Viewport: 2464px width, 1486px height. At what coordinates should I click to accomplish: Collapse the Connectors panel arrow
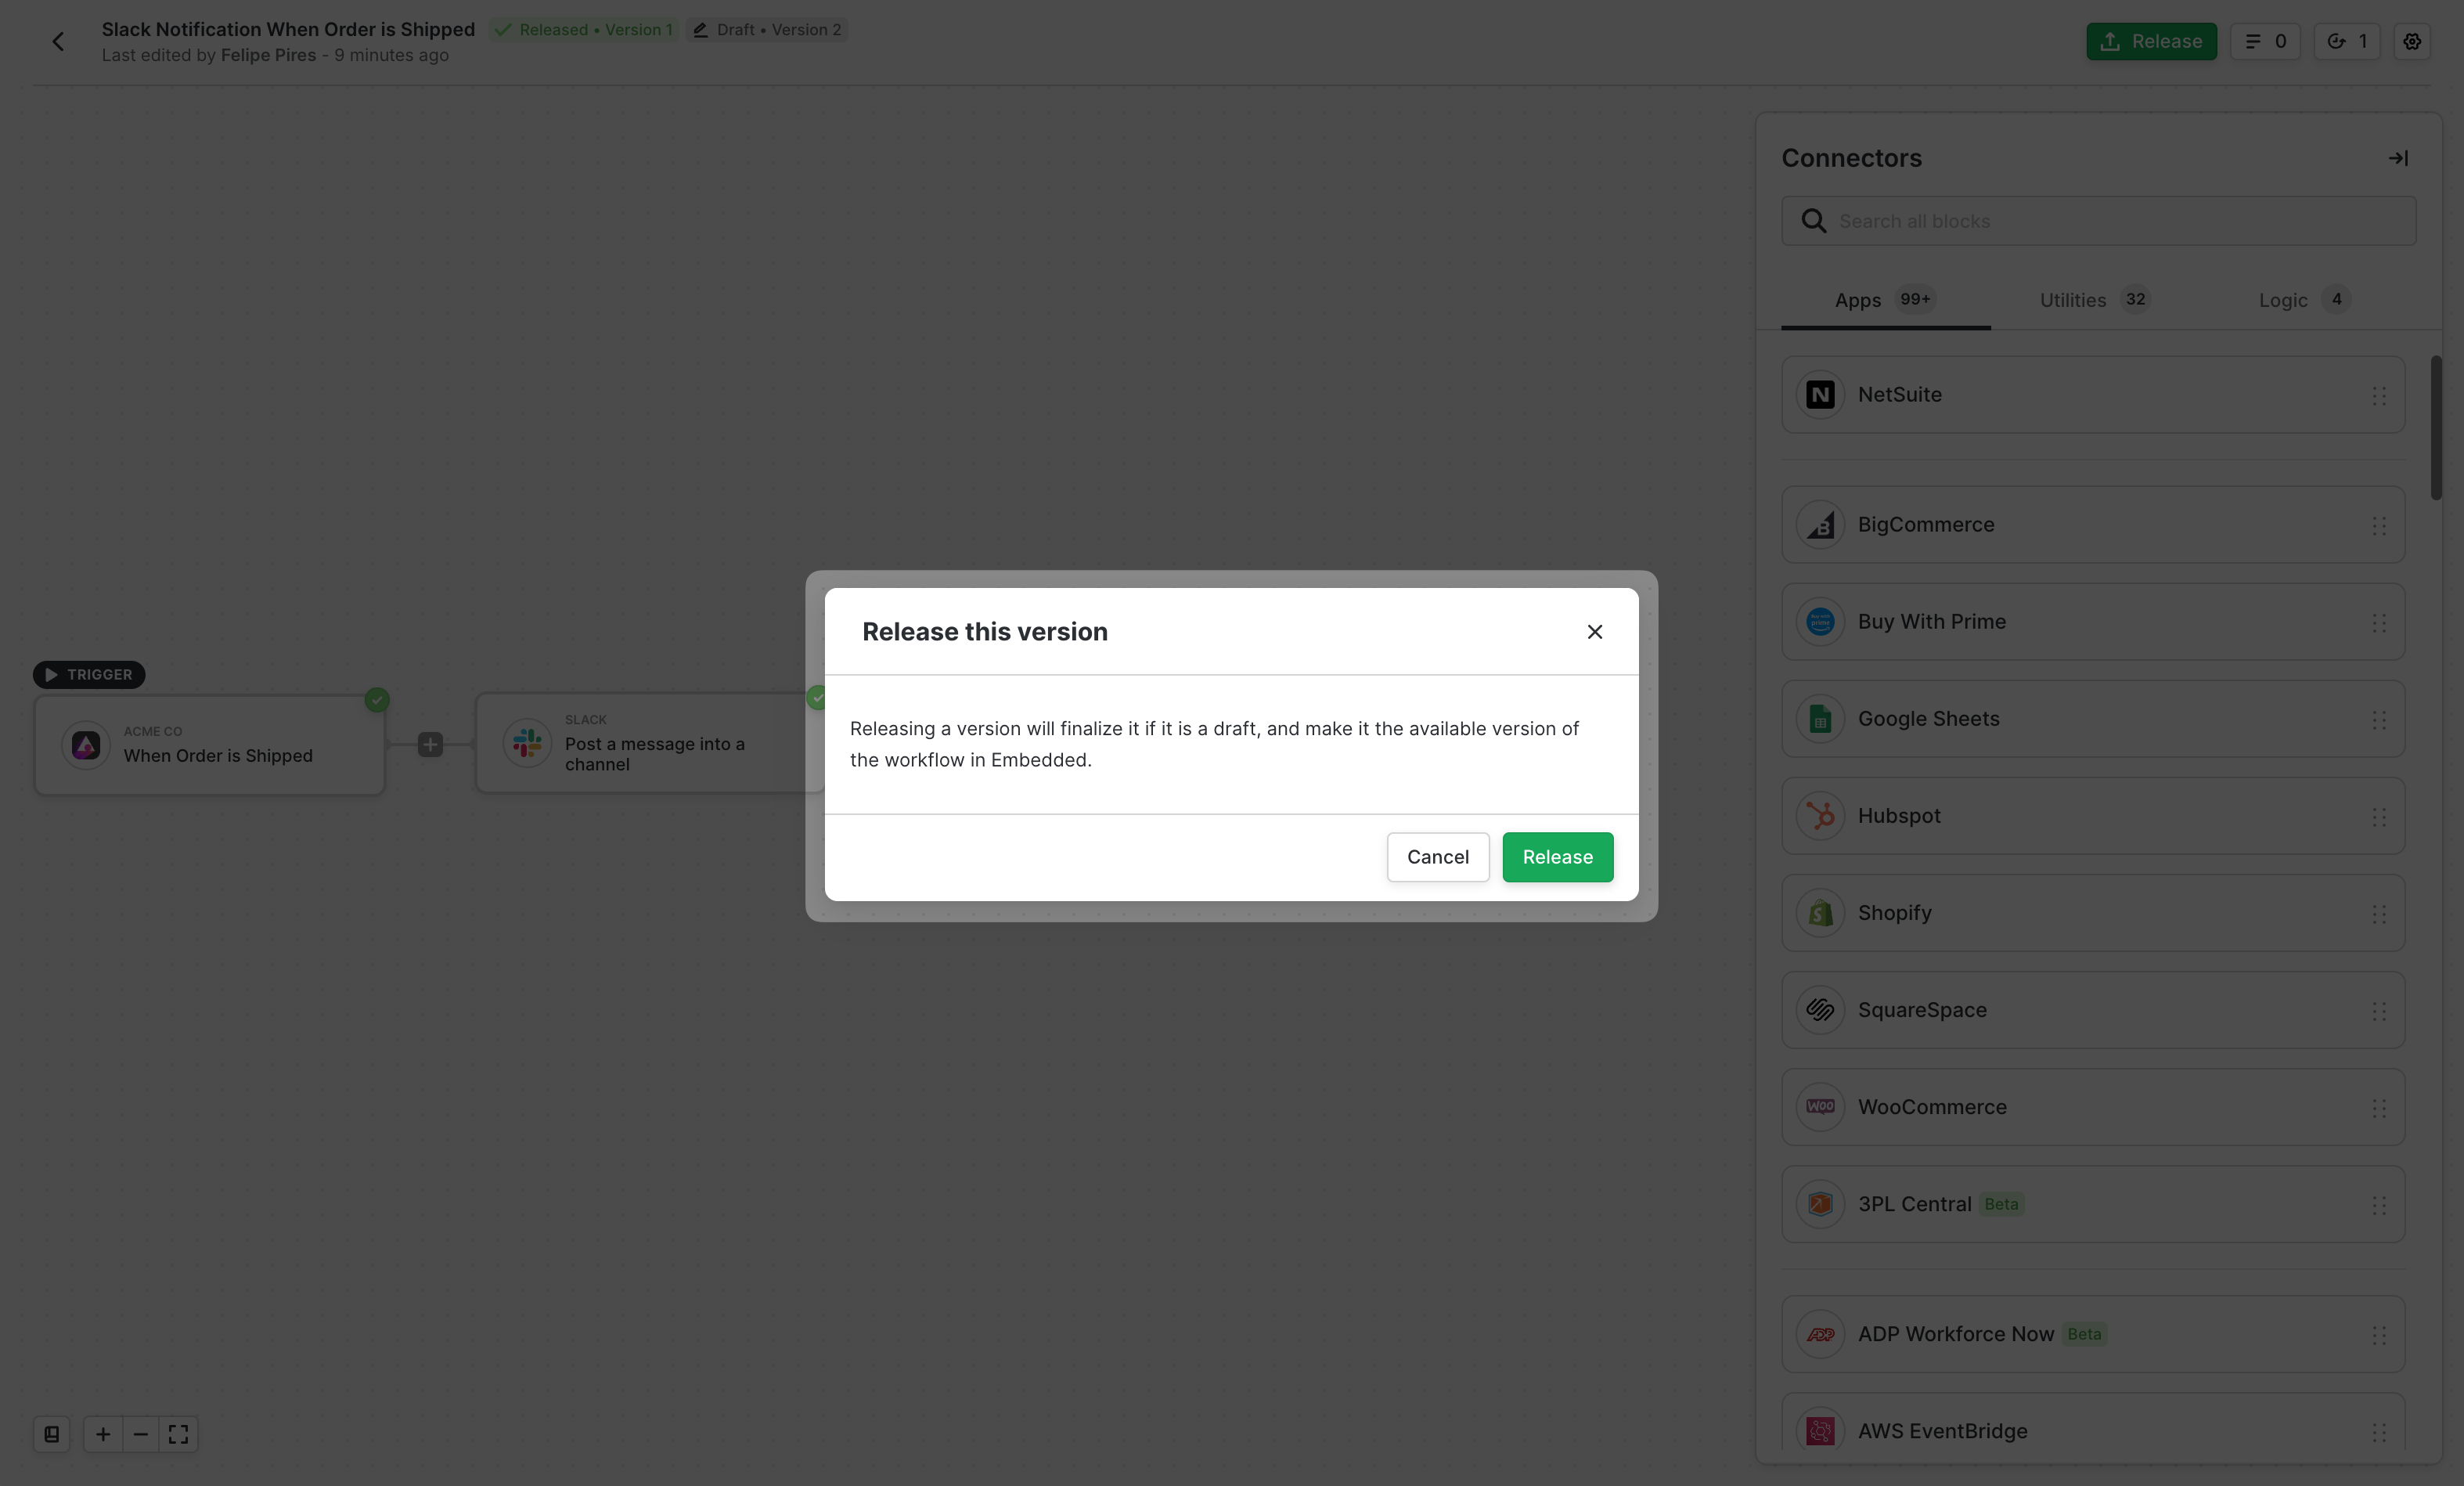[x=2397, y=158]
